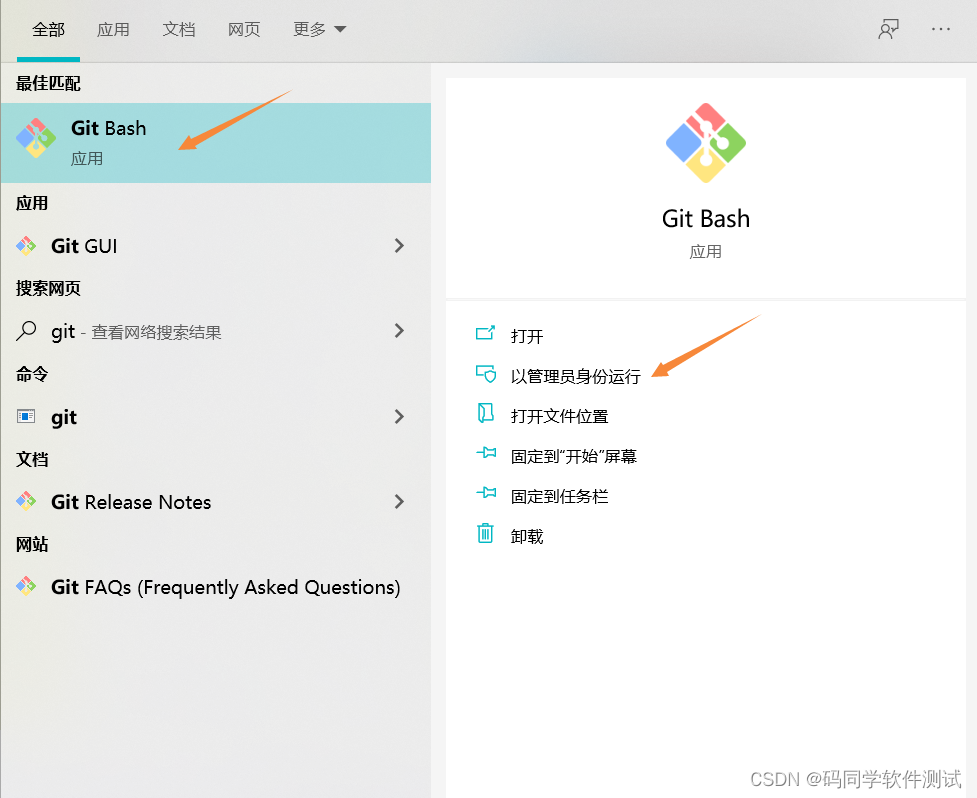Screen dimensions: 977x798
Task: Expand the git command arrow
Action: (x=399, y=417)
